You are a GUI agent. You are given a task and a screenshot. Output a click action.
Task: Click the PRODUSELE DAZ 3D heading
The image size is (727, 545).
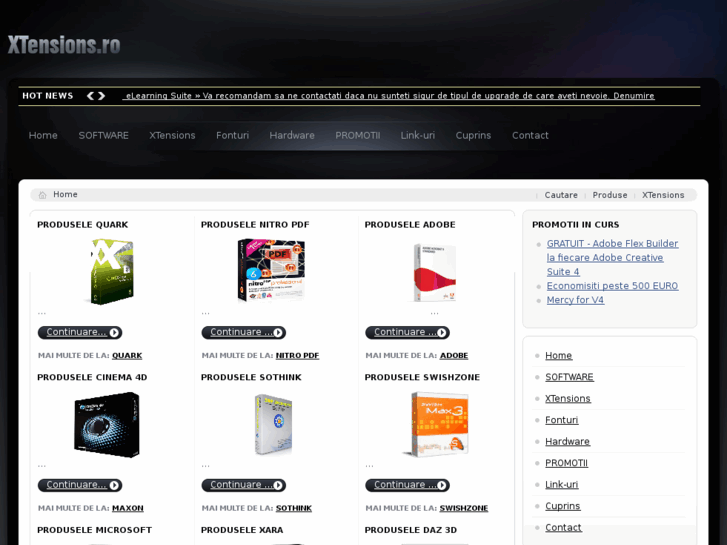(x=410, y=530)
